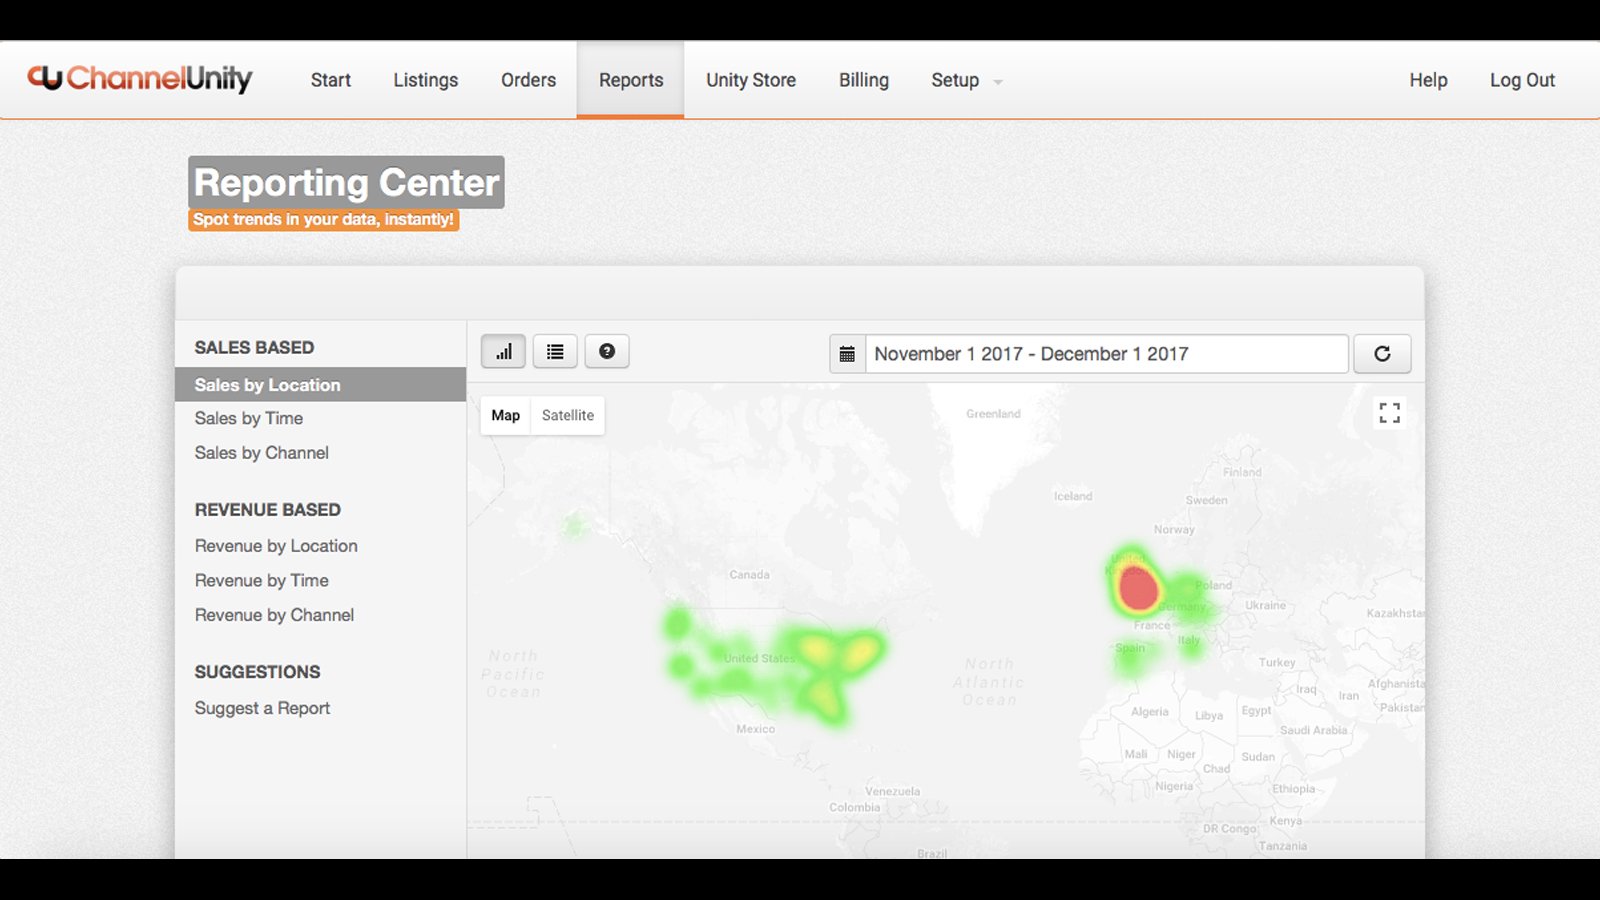The width and height of the screenshot is (1600, 900).
Task: Expand the Setup dropdown arrow
Action: click(x=998, y=82)
